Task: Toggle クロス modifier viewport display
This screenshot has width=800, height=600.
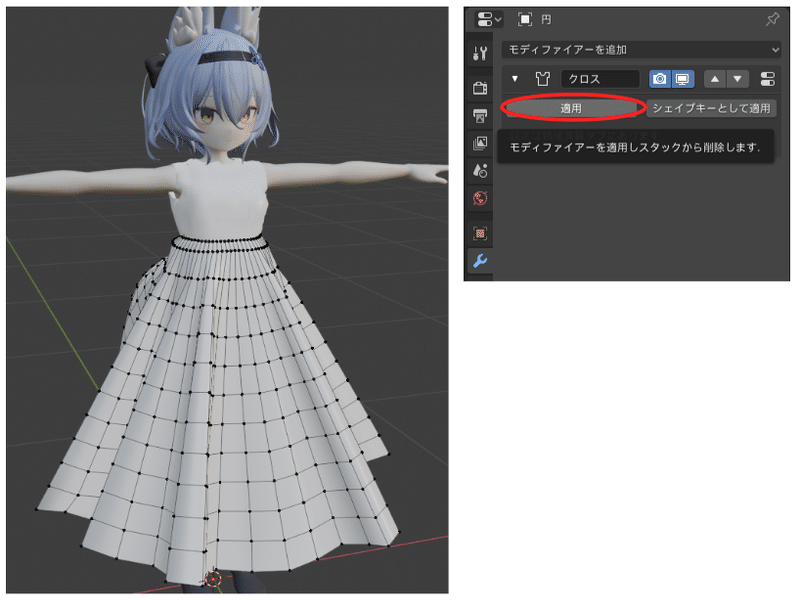Action: (x=683, y=79)
